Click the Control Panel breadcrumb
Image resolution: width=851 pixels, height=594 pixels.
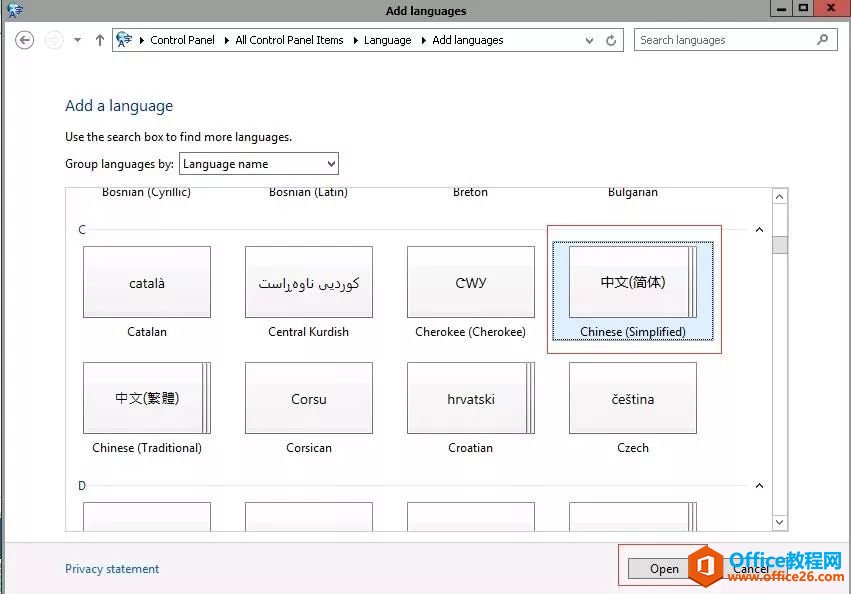tap(182, 40)
